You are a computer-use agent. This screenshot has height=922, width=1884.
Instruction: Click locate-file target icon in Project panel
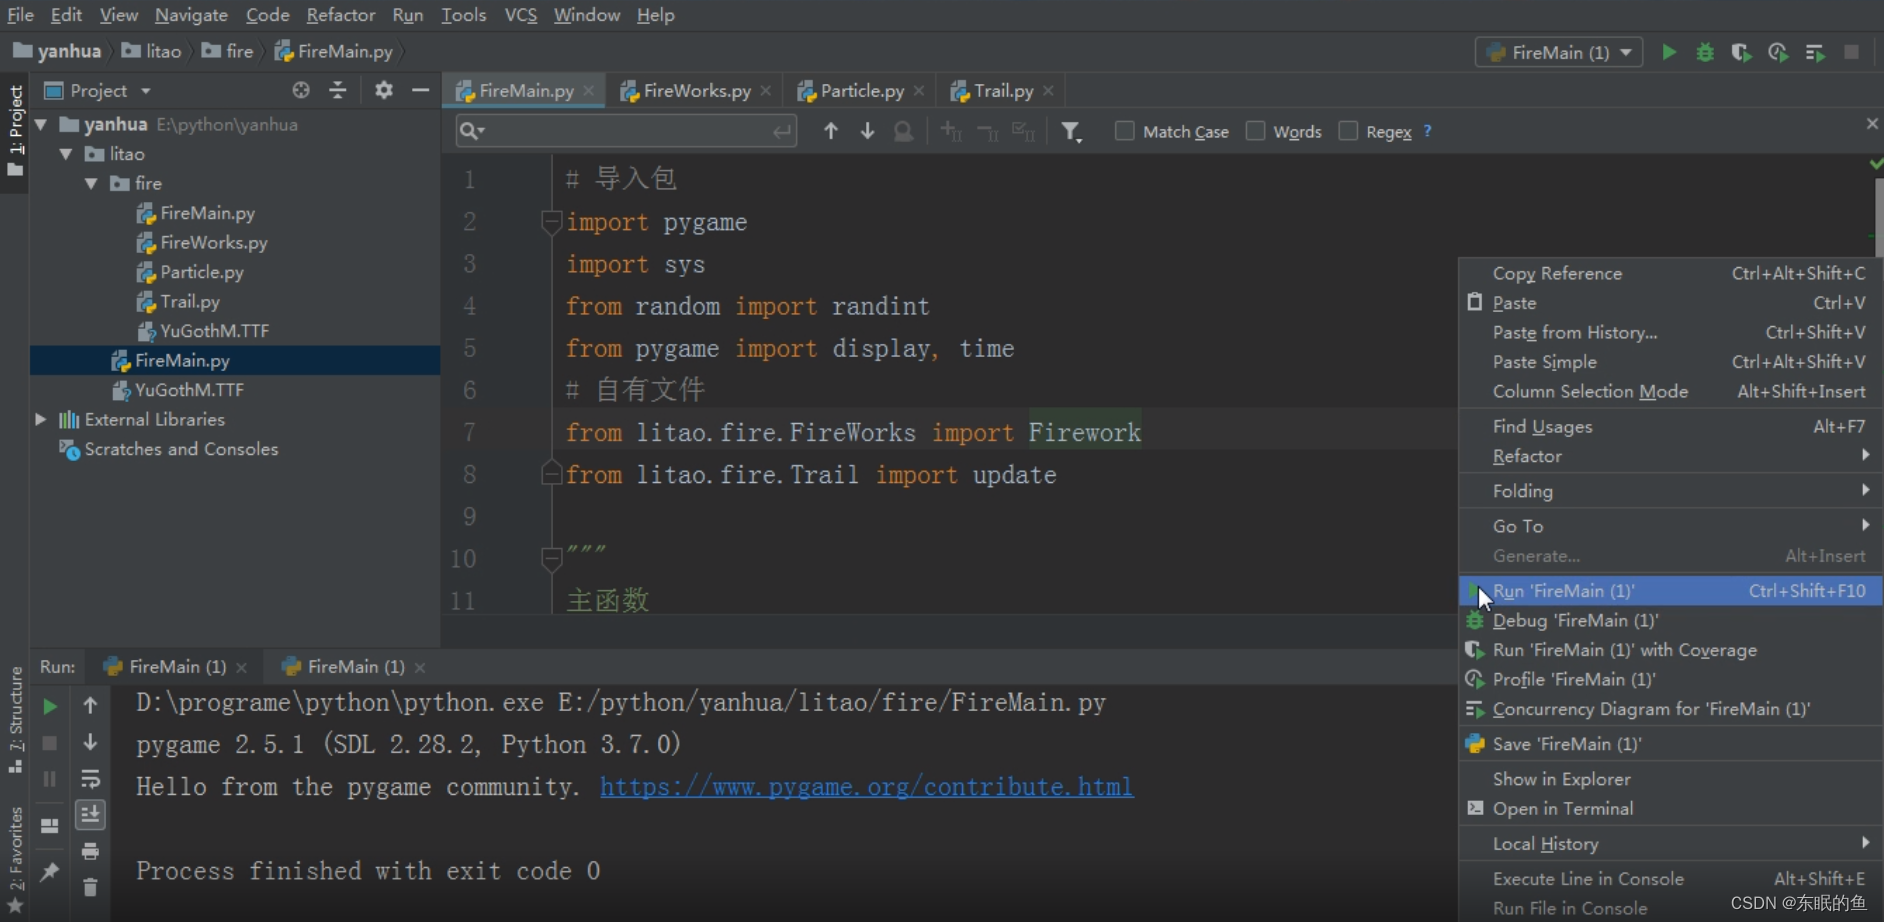tap(301, 90)
